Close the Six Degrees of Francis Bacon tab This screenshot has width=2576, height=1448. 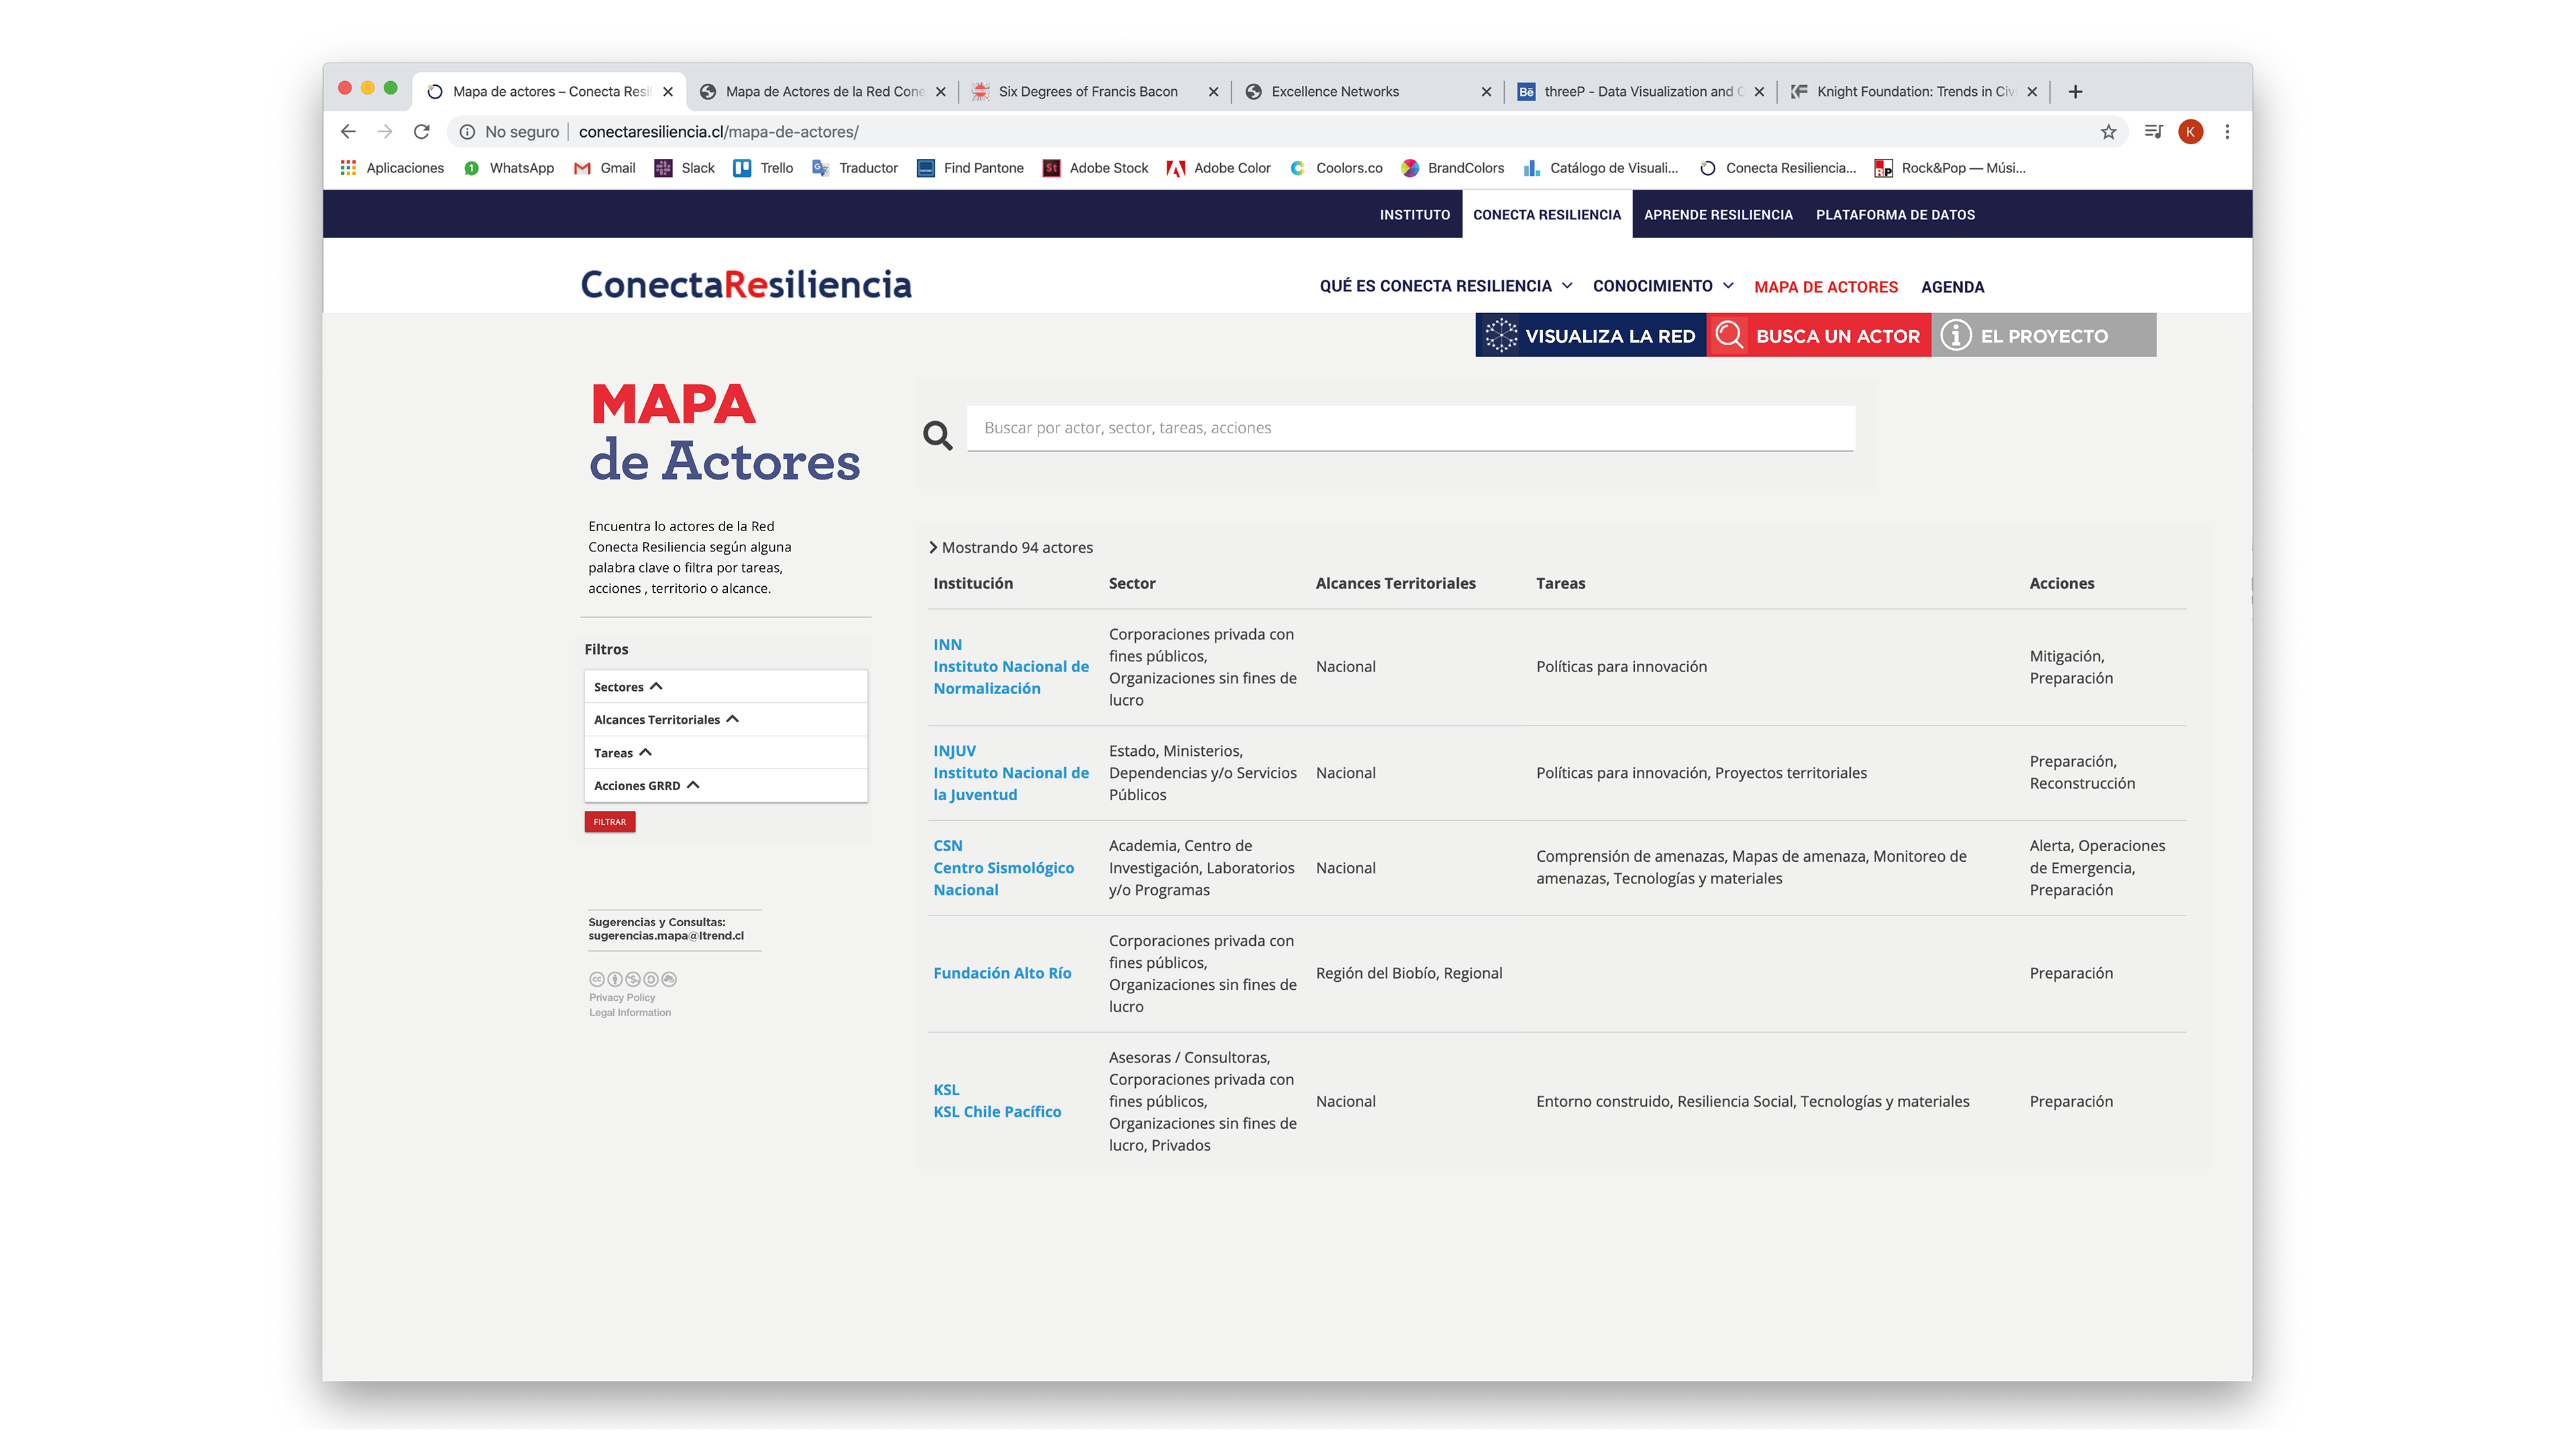point(1213,91)
